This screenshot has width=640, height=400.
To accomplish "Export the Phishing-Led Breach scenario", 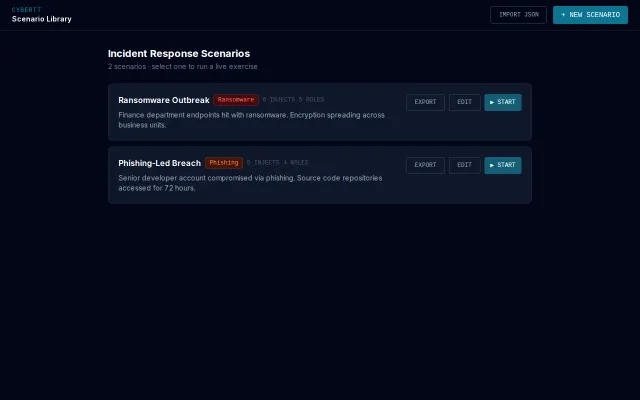I will tap(425, 165).
